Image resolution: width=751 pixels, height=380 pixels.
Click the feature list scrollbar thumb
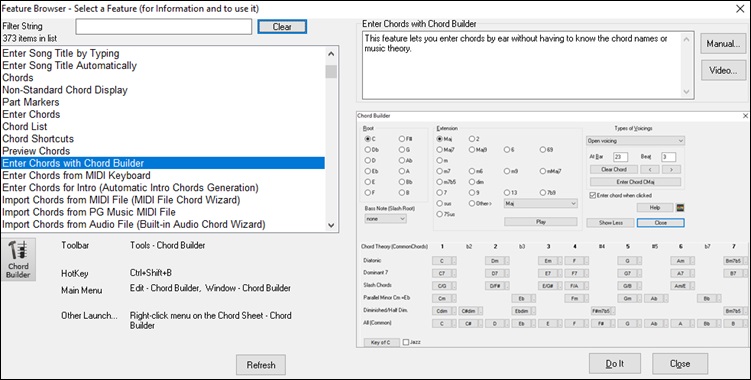coord(331,72)
